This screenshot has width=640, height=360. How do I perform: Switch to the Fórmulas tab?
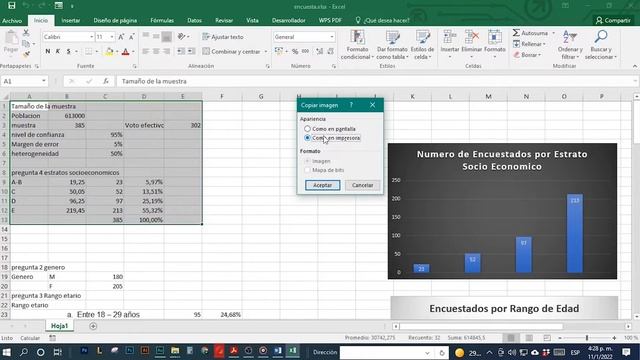162,20
